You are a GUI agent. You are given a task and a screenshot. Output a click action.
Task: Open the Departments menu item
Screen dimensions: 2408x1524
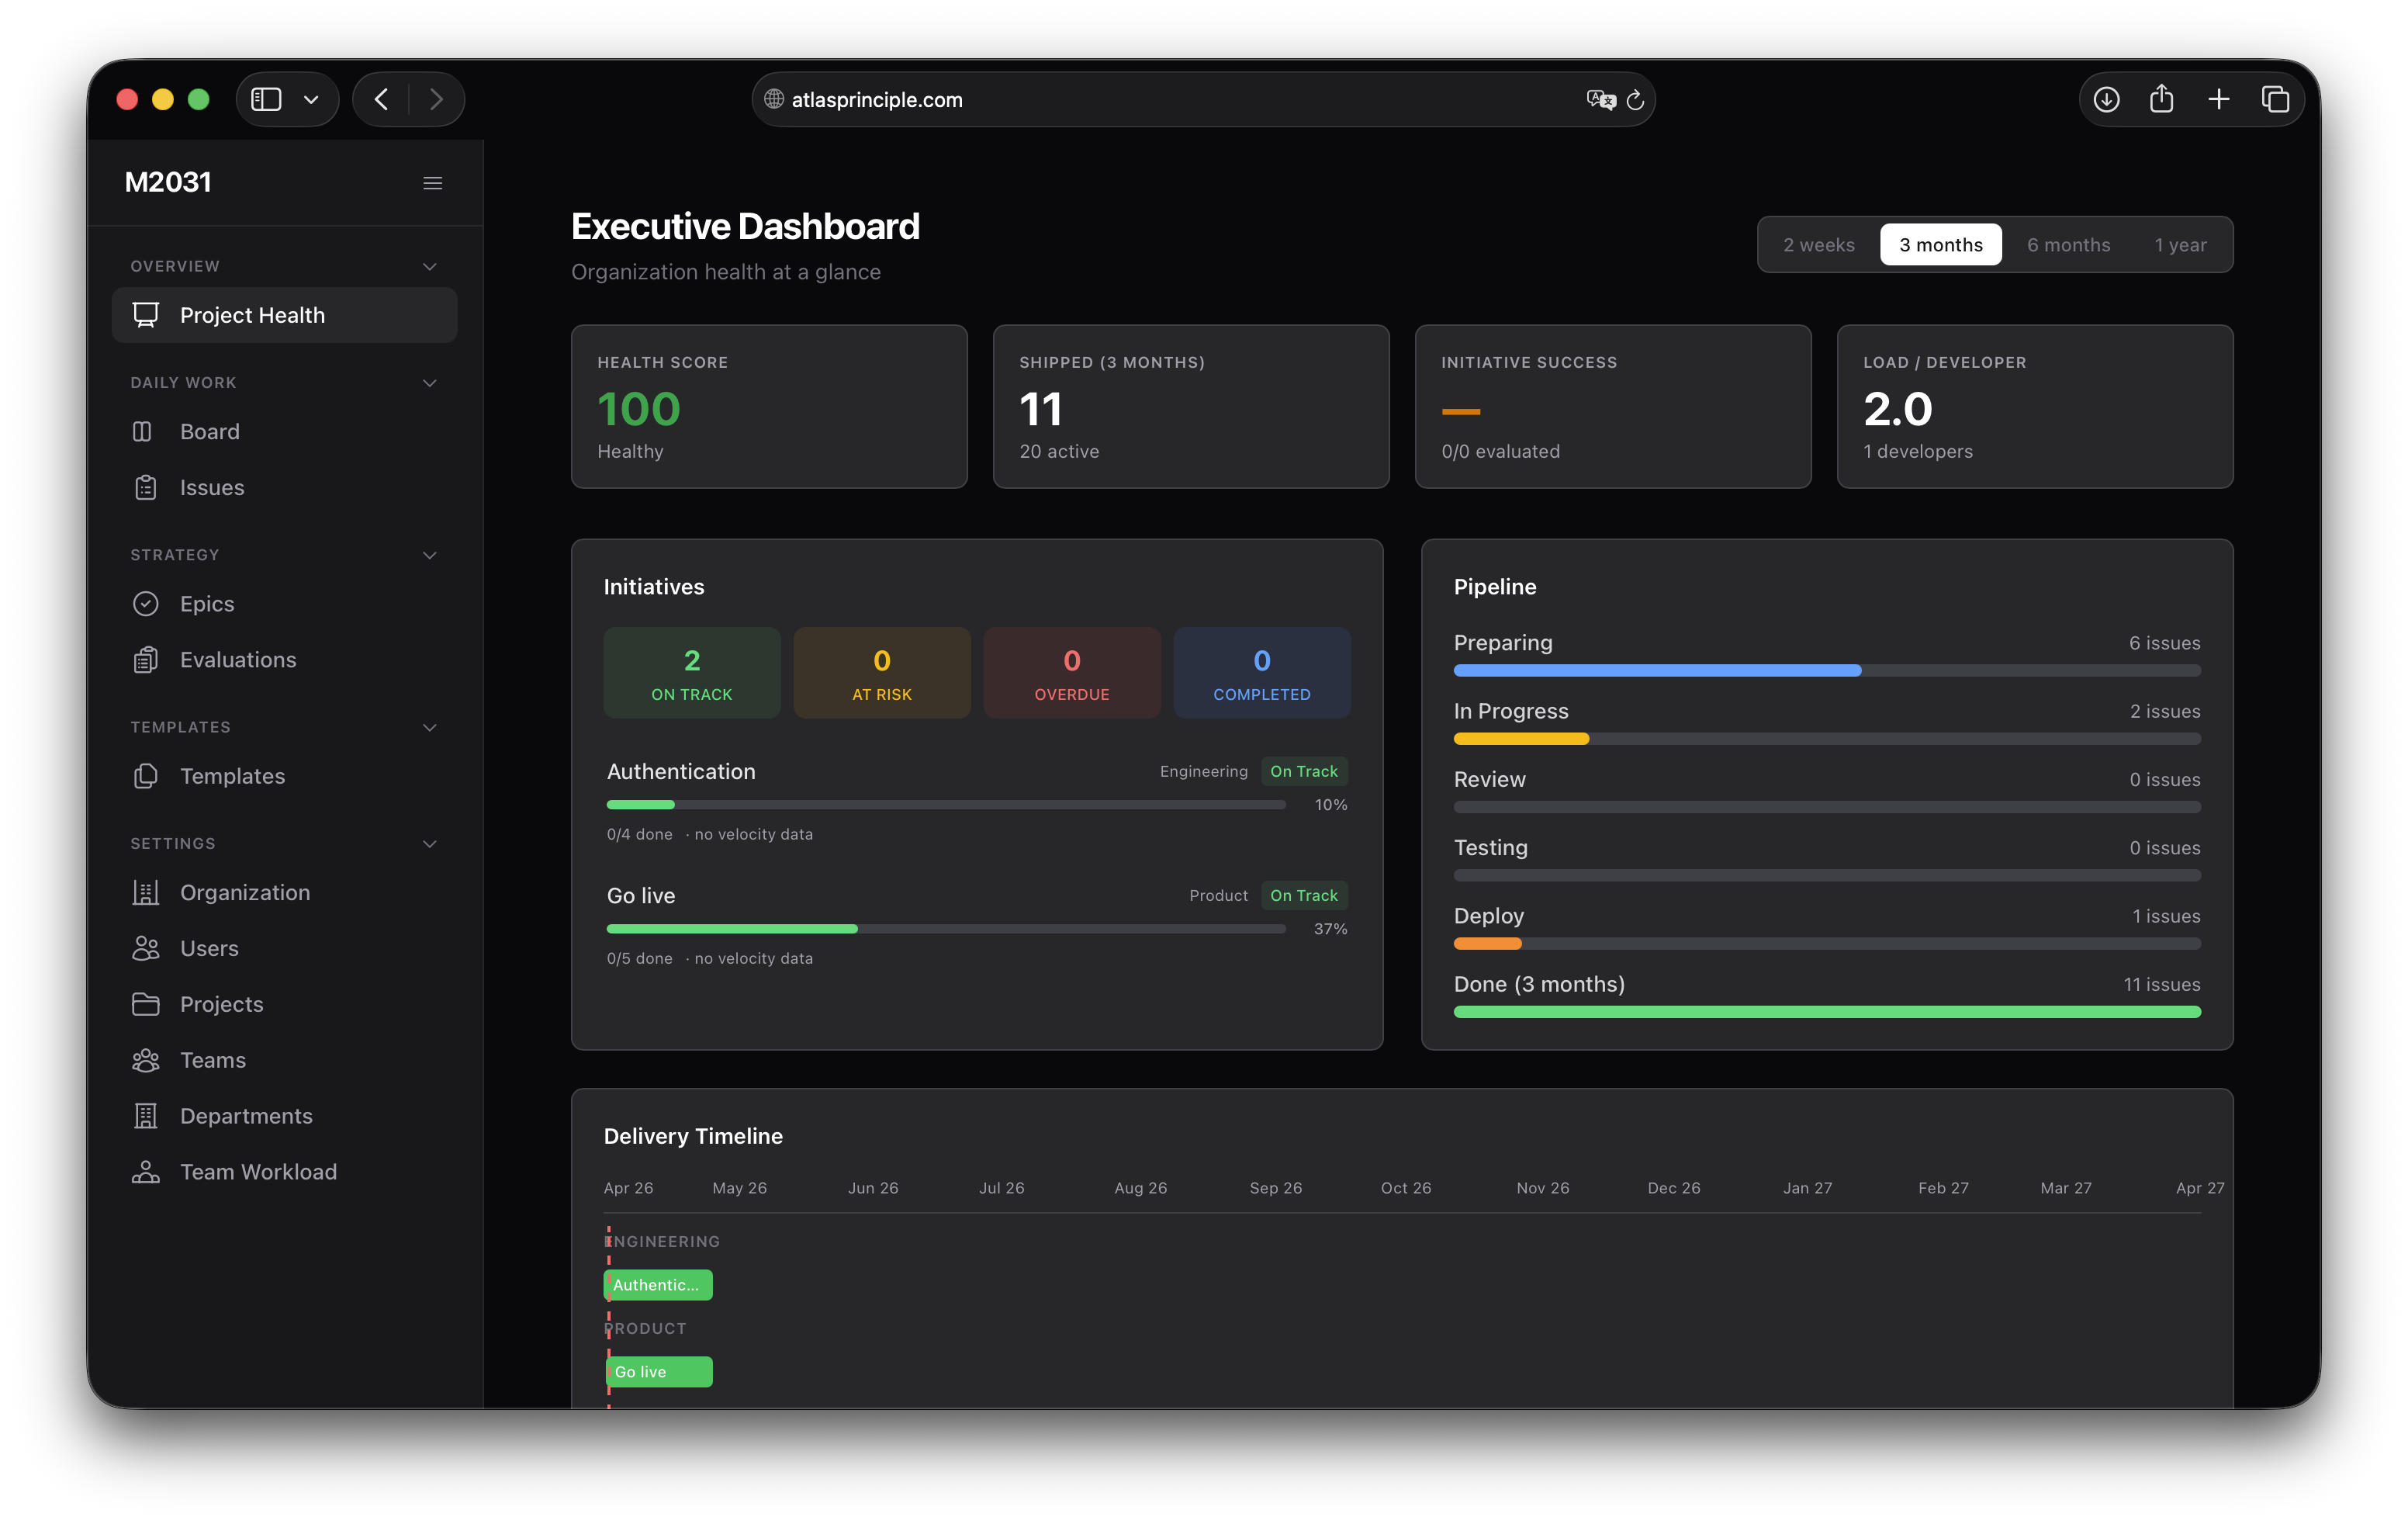point(246,1115)
